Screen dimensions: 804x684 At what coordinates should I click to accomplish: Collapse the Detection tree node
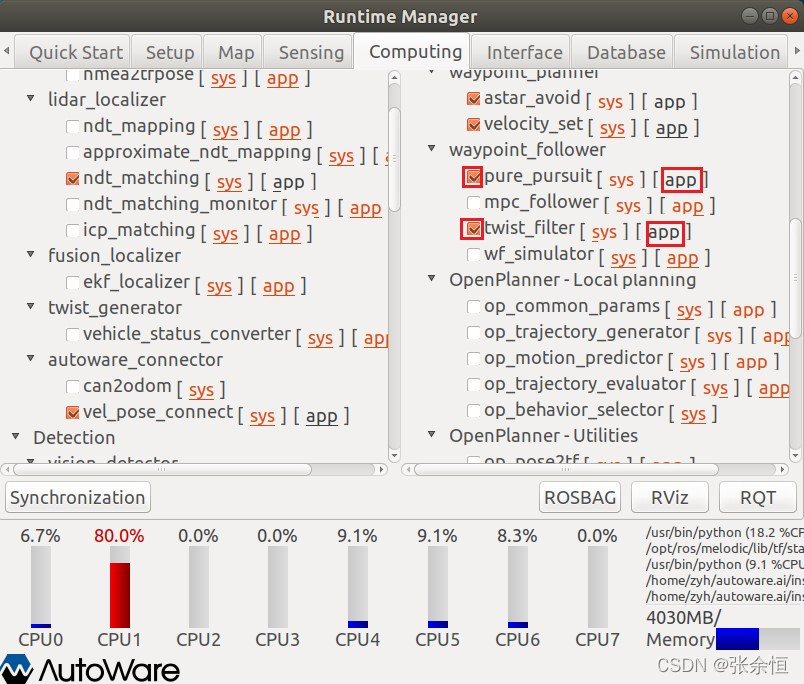click(x=16, y=436)
